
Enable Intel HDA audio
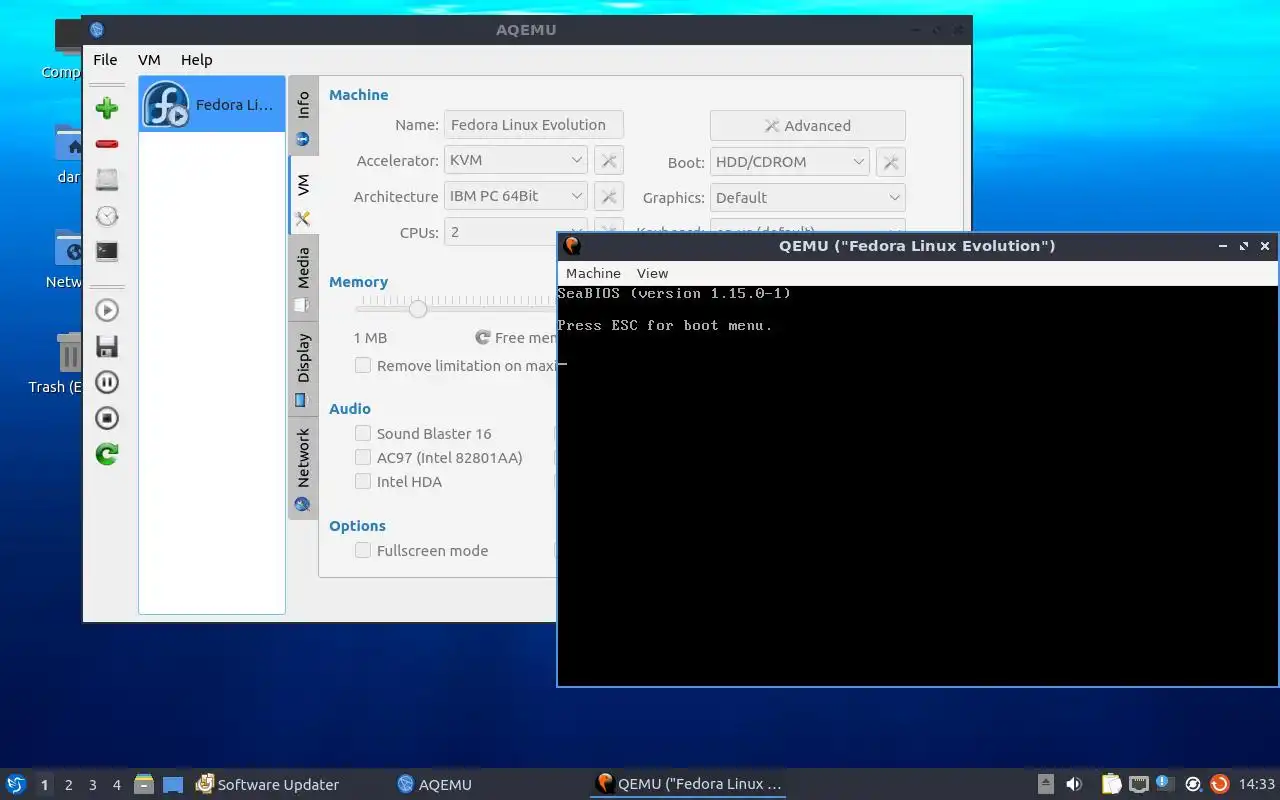(363, 481)
